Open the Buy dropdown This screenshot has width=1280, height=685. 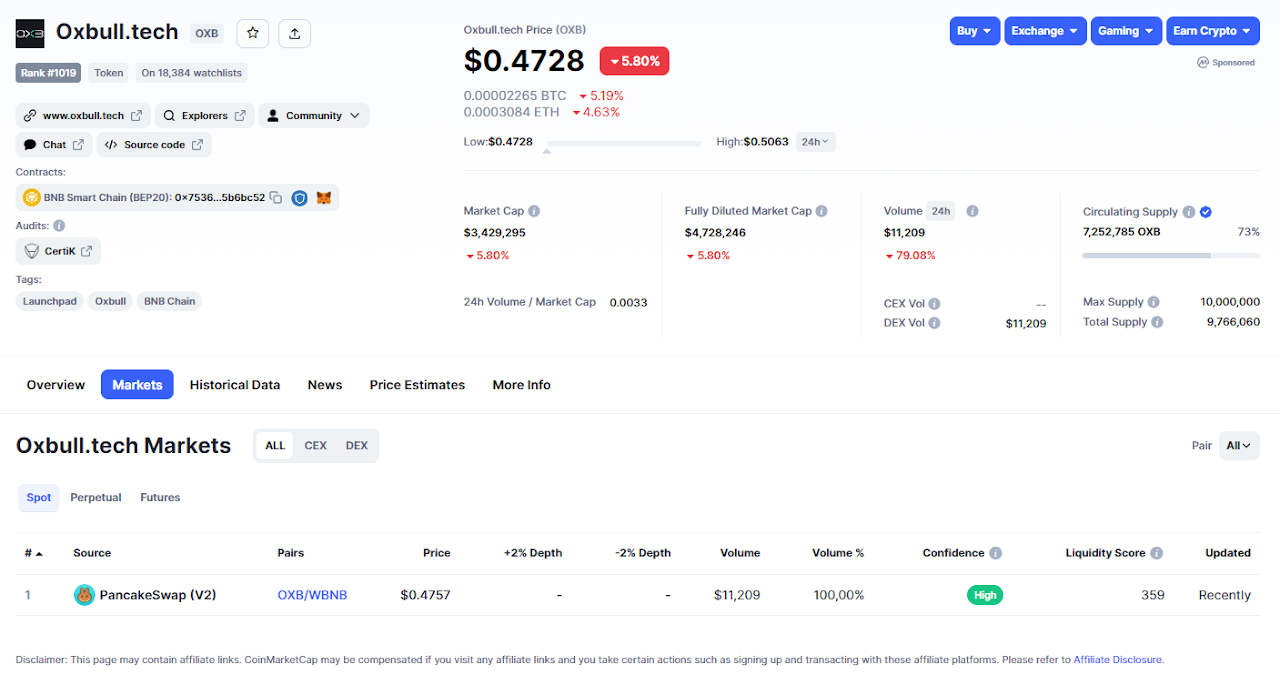(x=975, y=31)
